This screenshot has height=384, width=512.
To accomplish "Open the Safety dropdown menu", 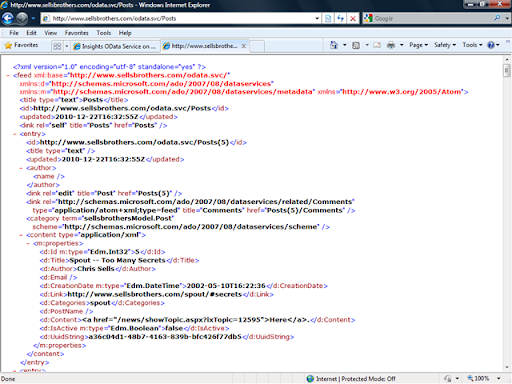I will point(445,45).
